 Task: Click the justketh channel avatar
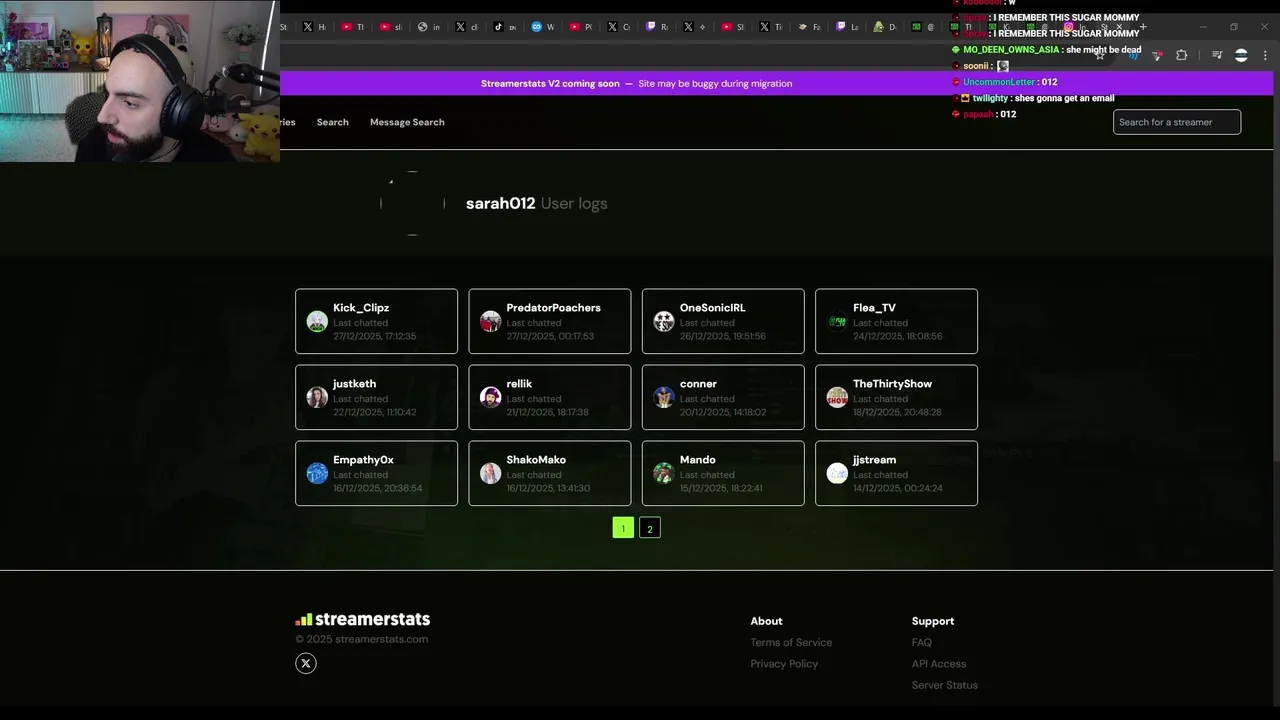(317, 397)
